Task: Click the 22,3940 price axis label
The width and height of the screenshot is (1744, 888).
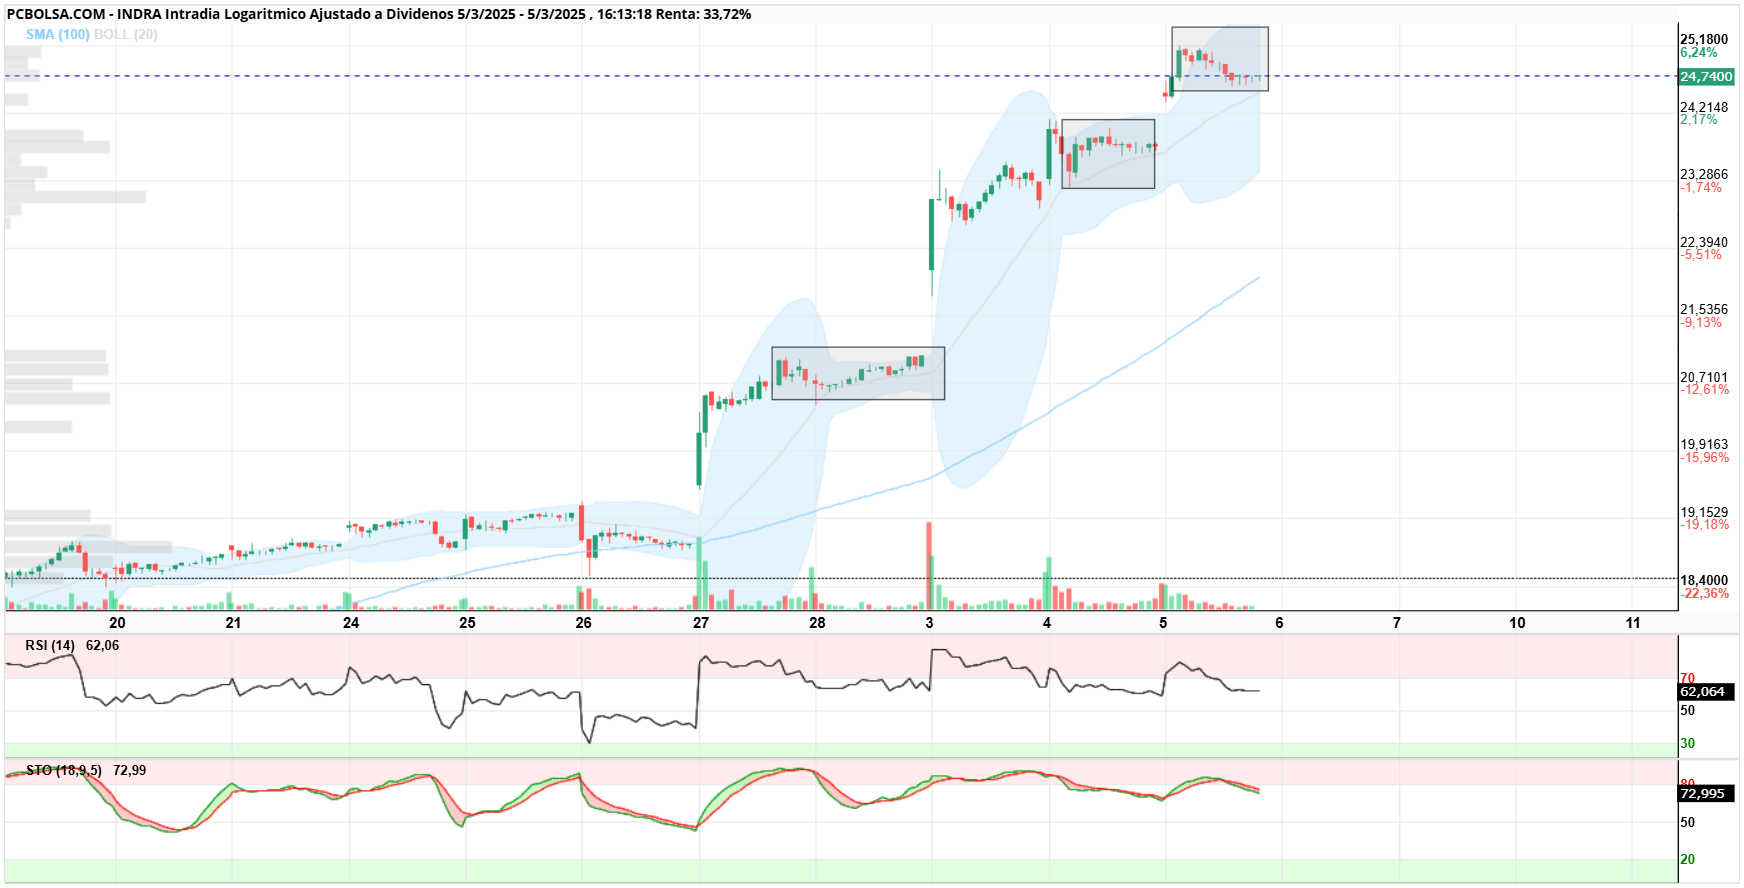Action: pos(1704,242)
